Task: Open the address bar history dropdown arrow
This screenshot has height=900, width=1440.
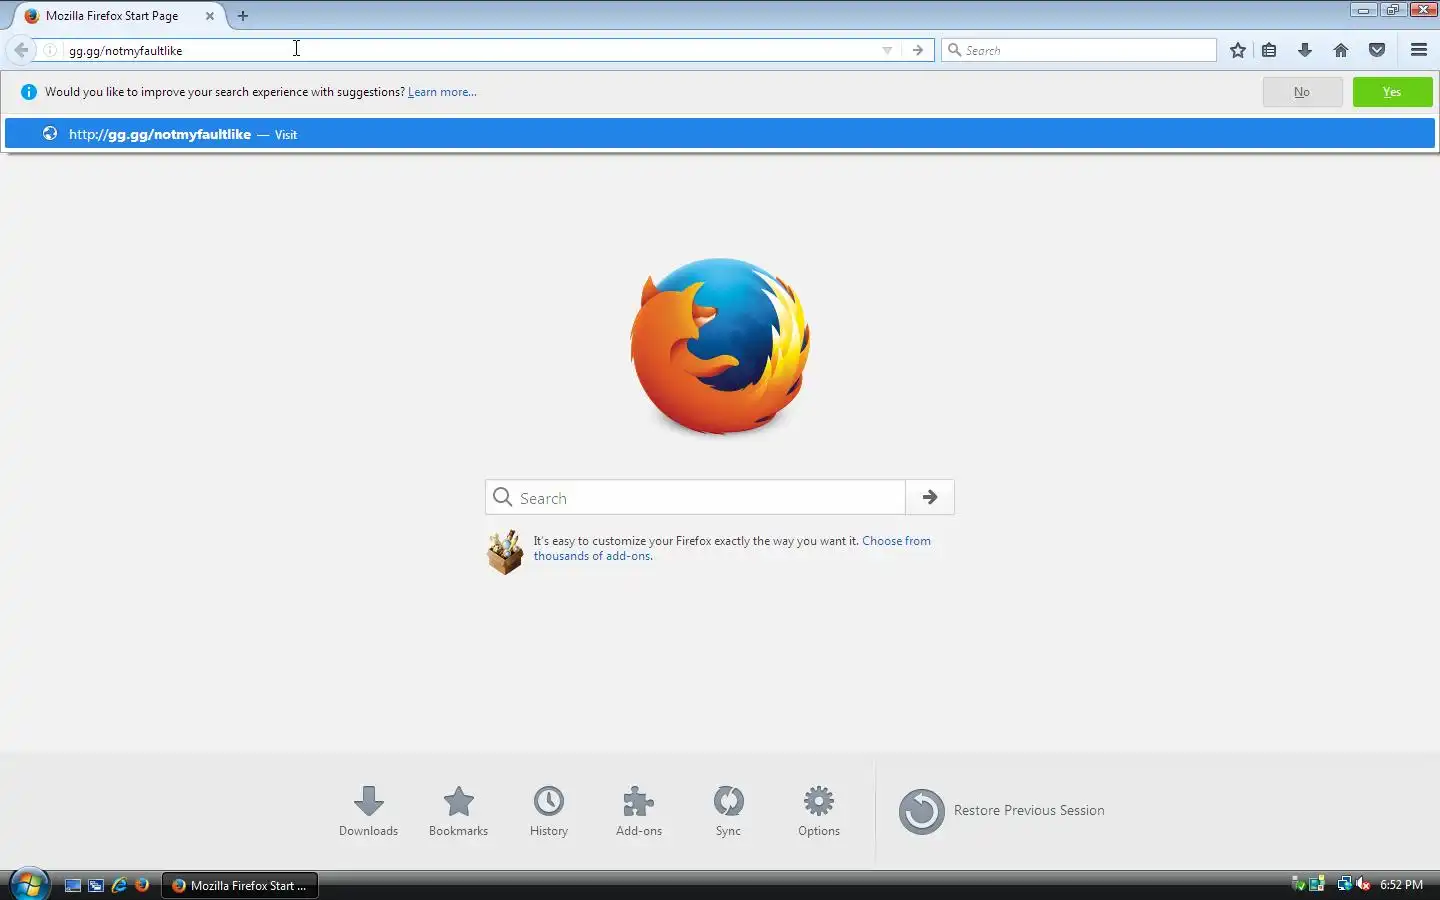Action: click(887, 50)
